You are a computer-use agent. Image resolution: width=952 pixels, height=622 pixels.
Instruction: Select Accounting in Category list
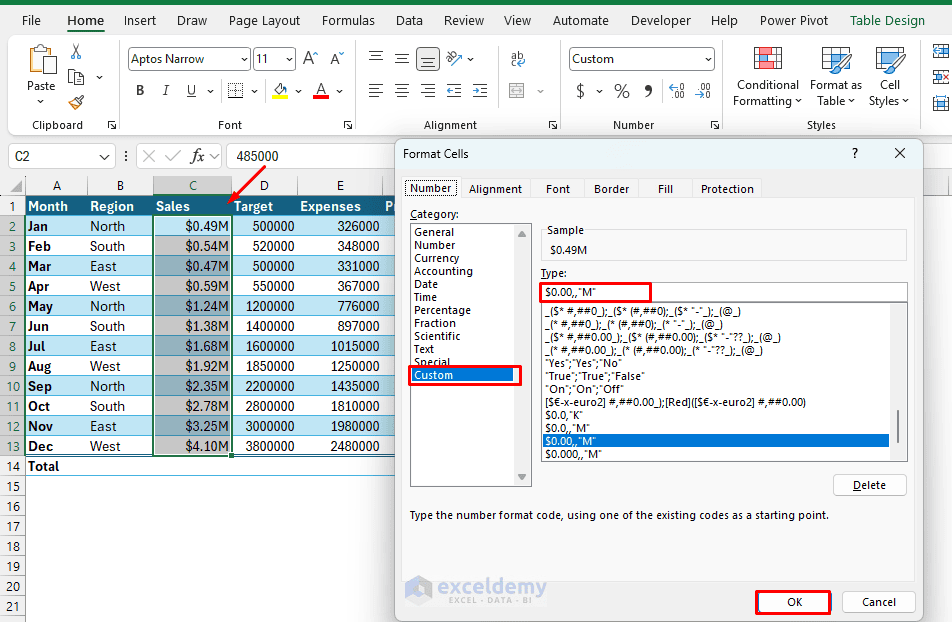pyautogui.click(x=443, y=272)
